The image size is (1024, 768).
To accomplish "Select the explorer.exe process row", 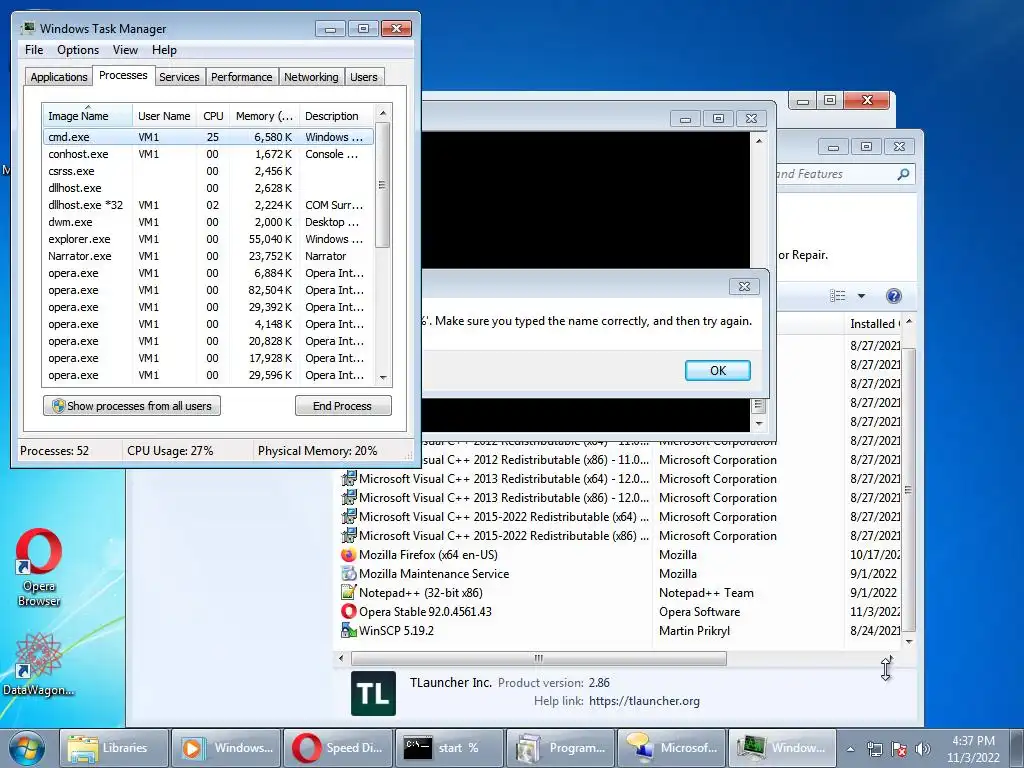I will coord(208,239).
